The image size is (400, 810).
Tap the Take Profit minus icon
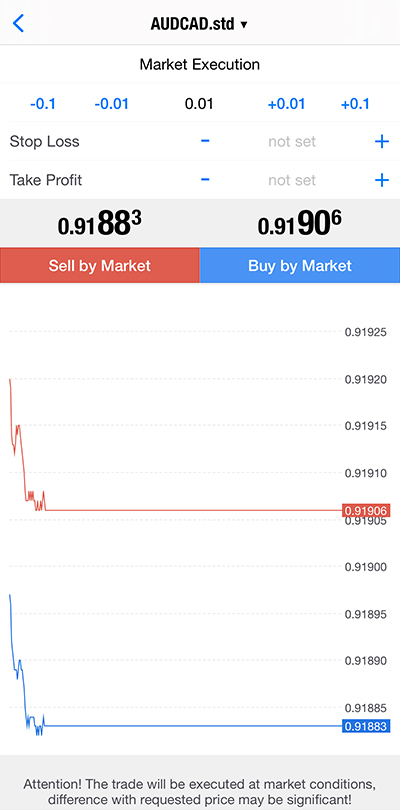point(205,180)
